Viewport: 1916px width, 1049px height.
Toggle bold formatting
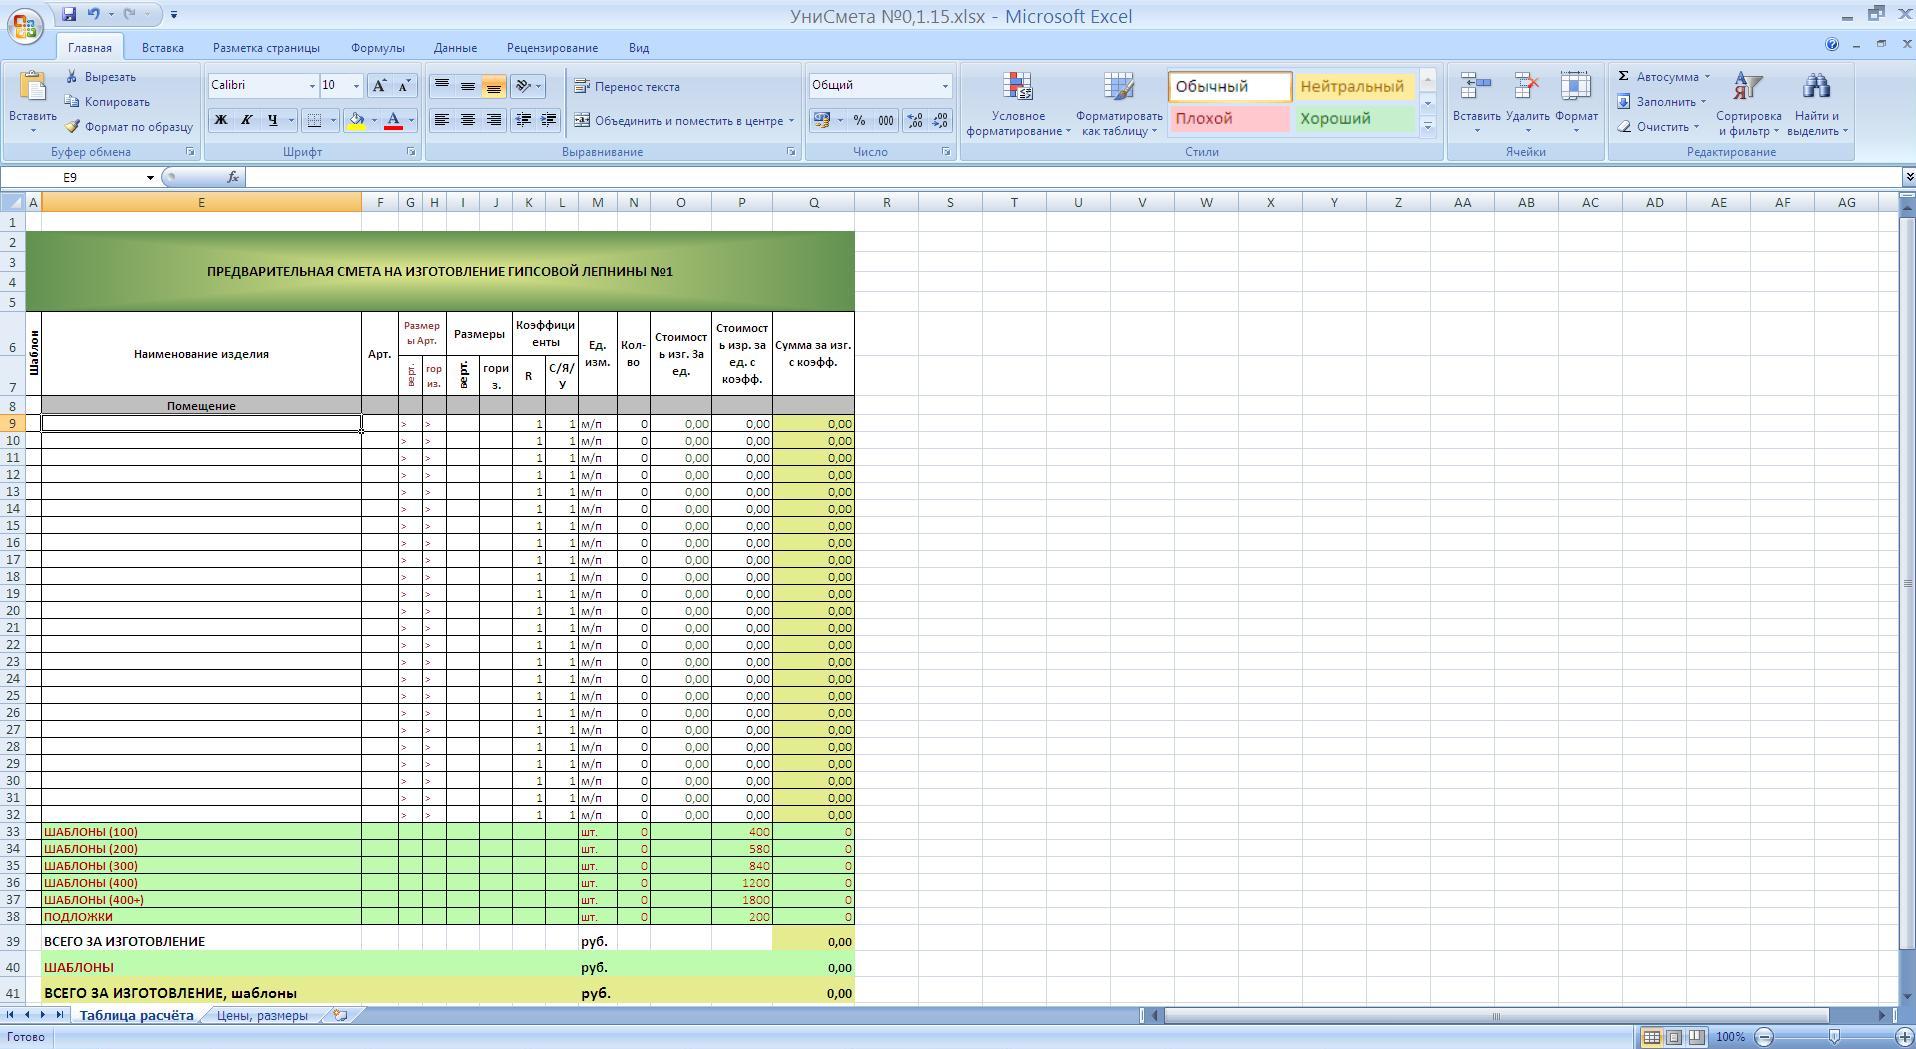click(221, 121)
